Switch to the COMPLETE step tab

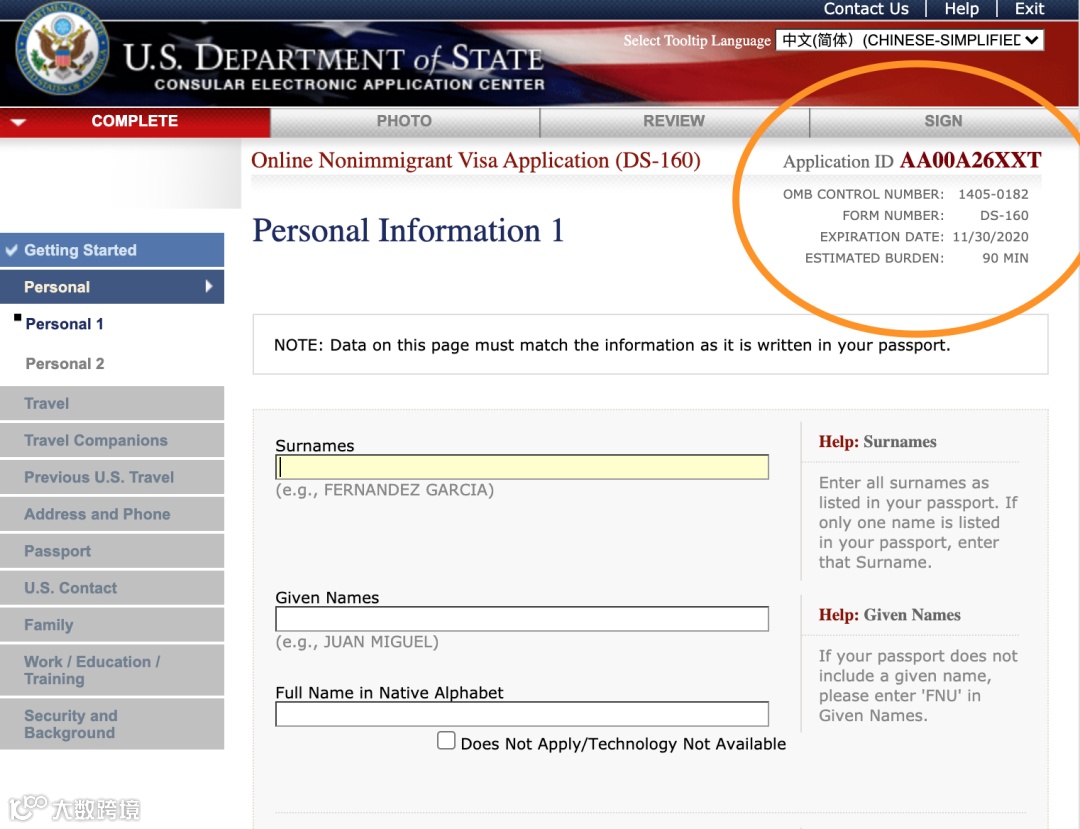135,121
